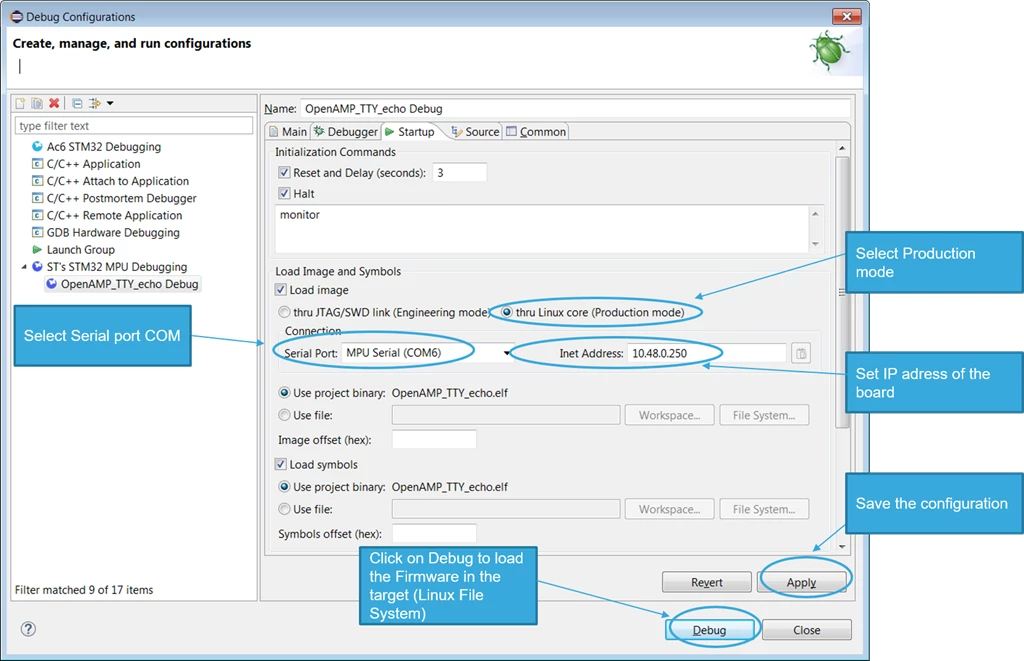
Task: Edit the configuration Name field
Action: pos(575,108)
